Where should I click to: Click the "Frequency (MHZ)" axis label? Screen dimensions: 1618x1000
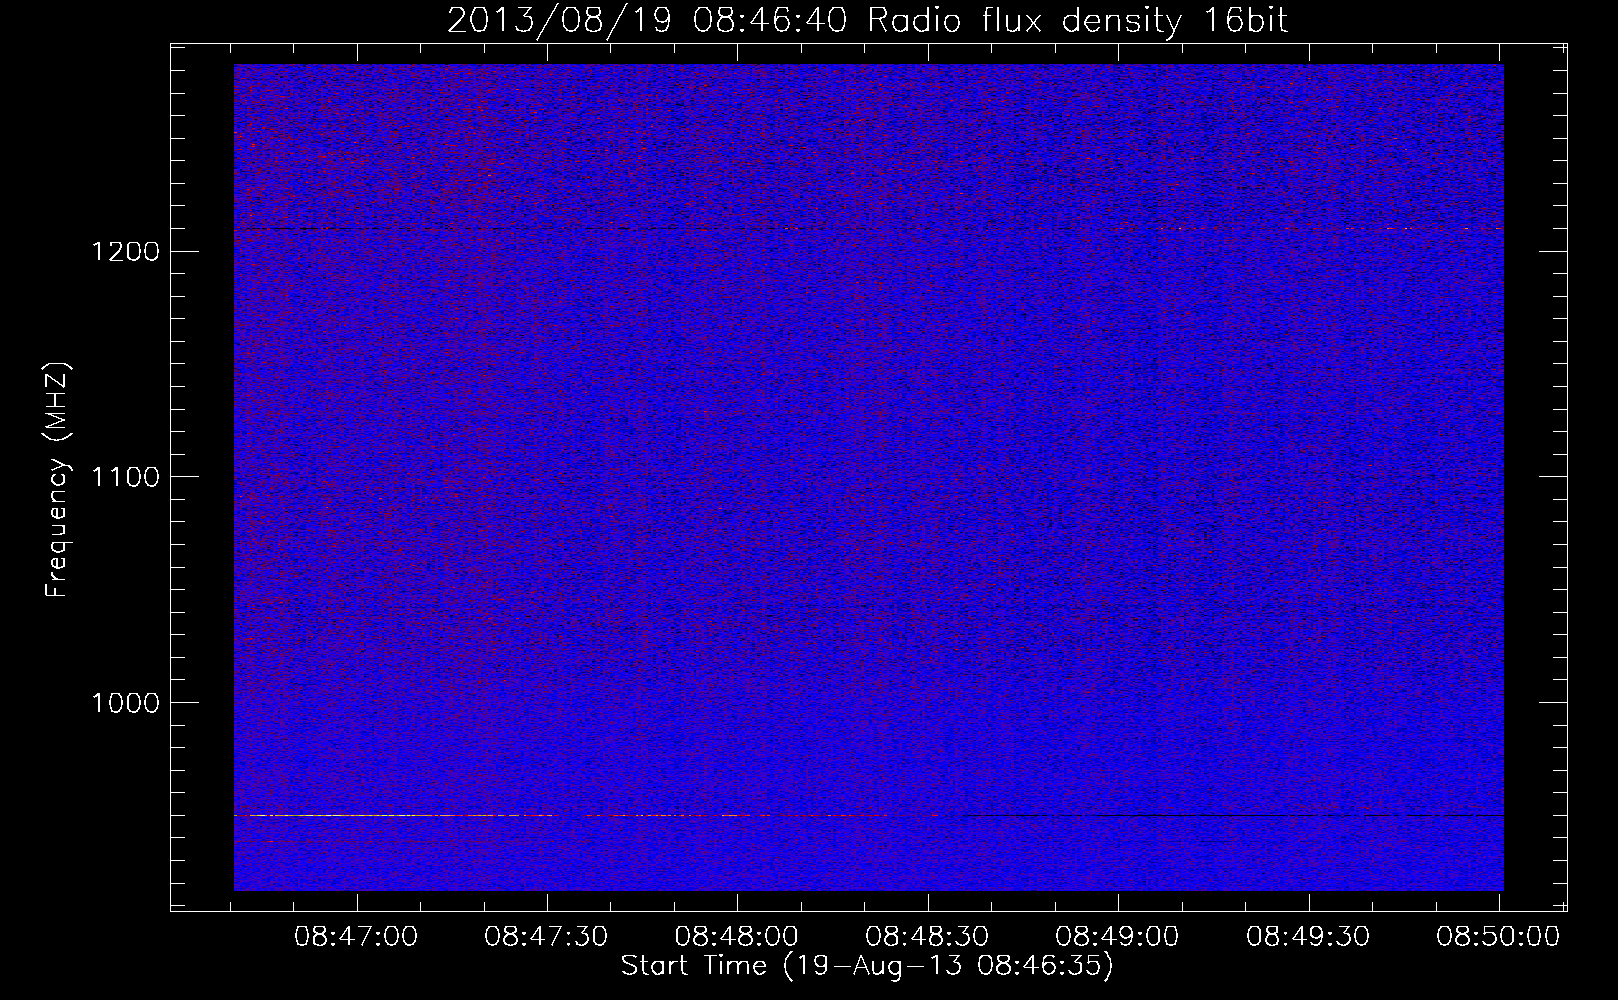click(x=57, y=480)
